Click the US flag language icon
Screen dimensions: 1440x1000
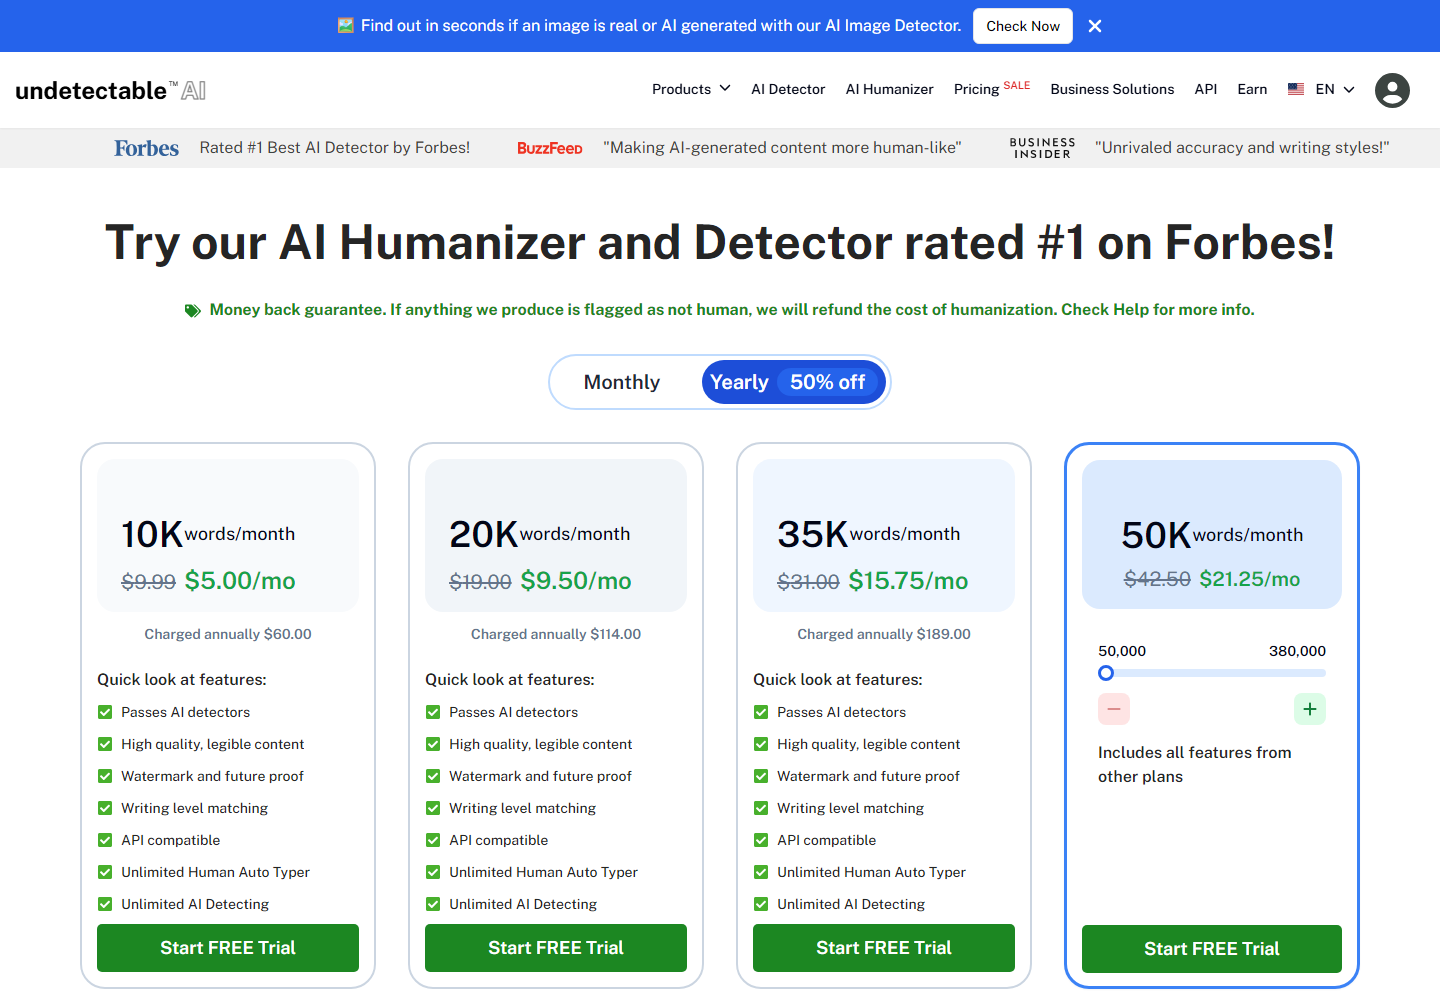tap(1296, 89)
